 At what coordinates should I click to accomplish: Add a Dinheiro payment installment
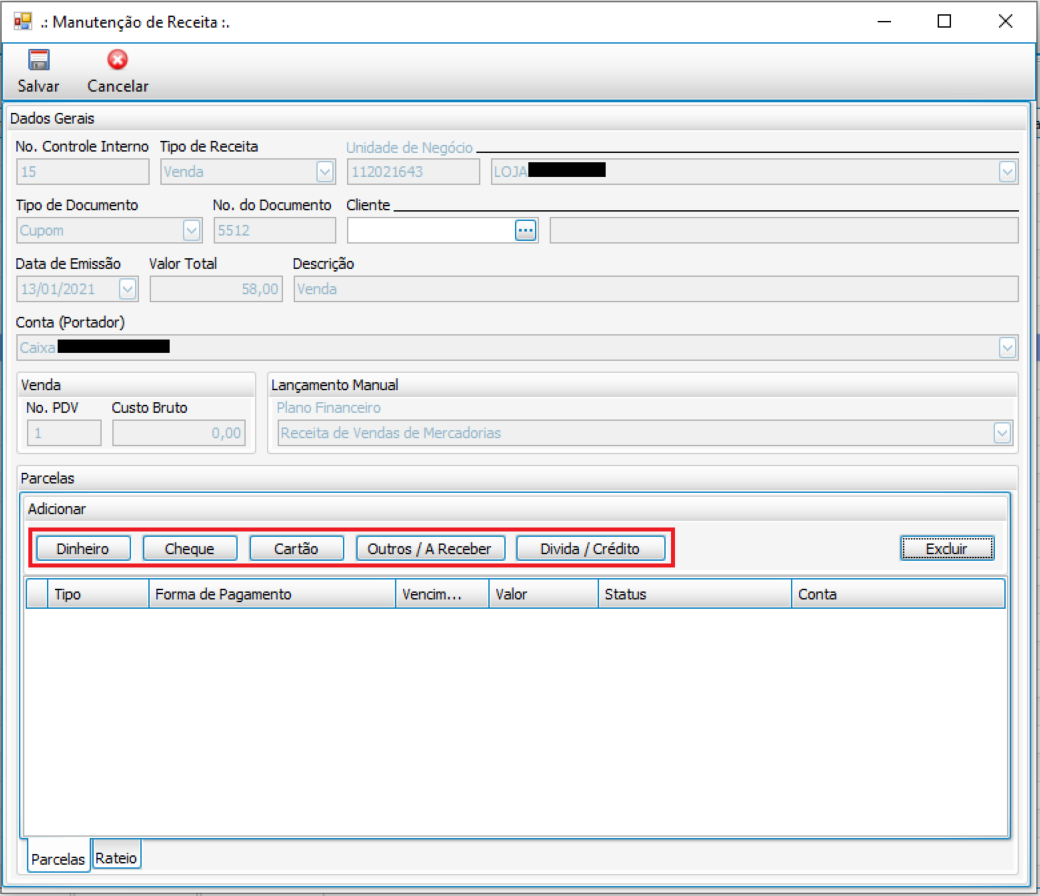point(83,548)
